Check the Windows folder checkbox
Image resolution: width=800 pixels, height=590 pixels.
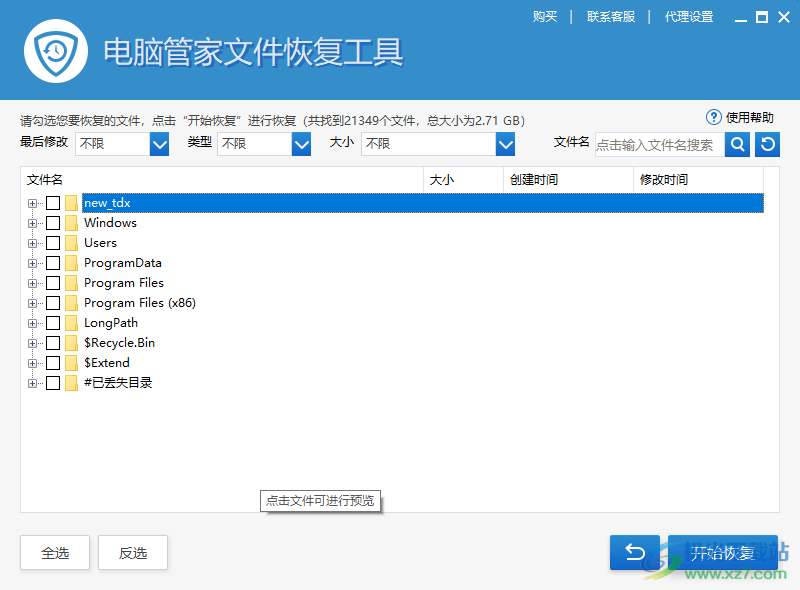click(x=53, y=223)
